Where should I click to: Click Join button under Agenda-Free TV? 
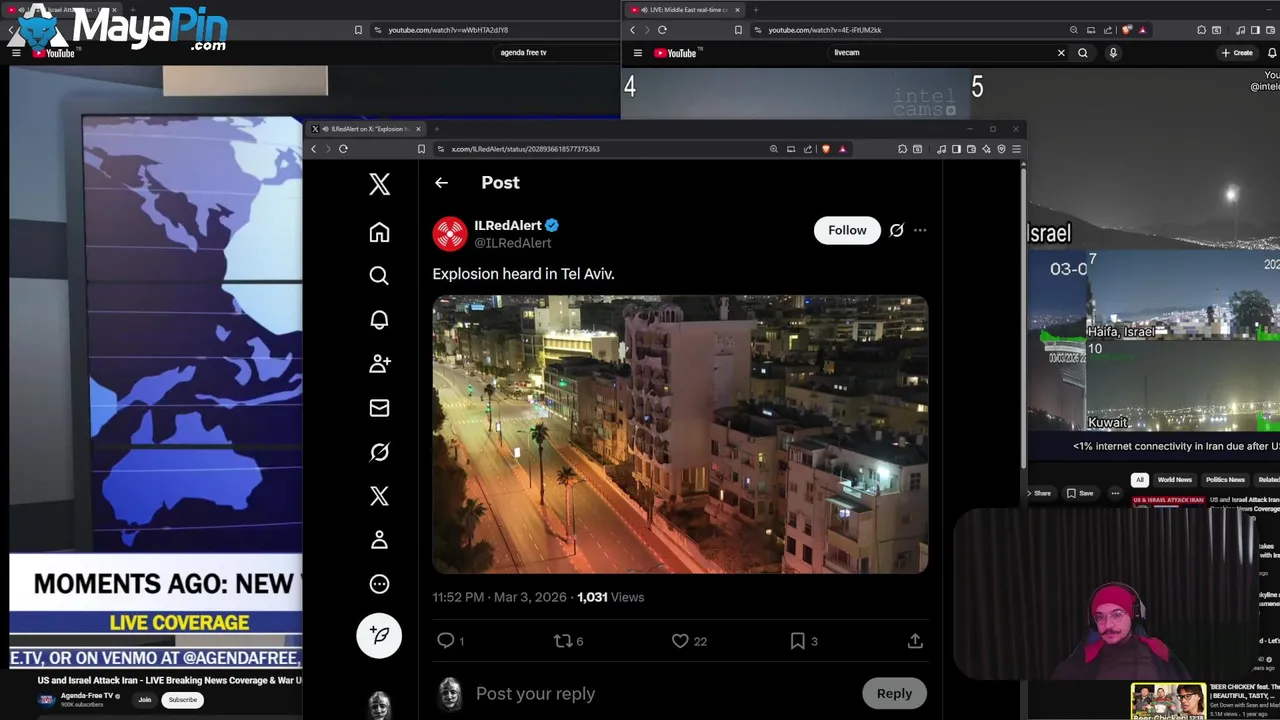tap(145, 700)
